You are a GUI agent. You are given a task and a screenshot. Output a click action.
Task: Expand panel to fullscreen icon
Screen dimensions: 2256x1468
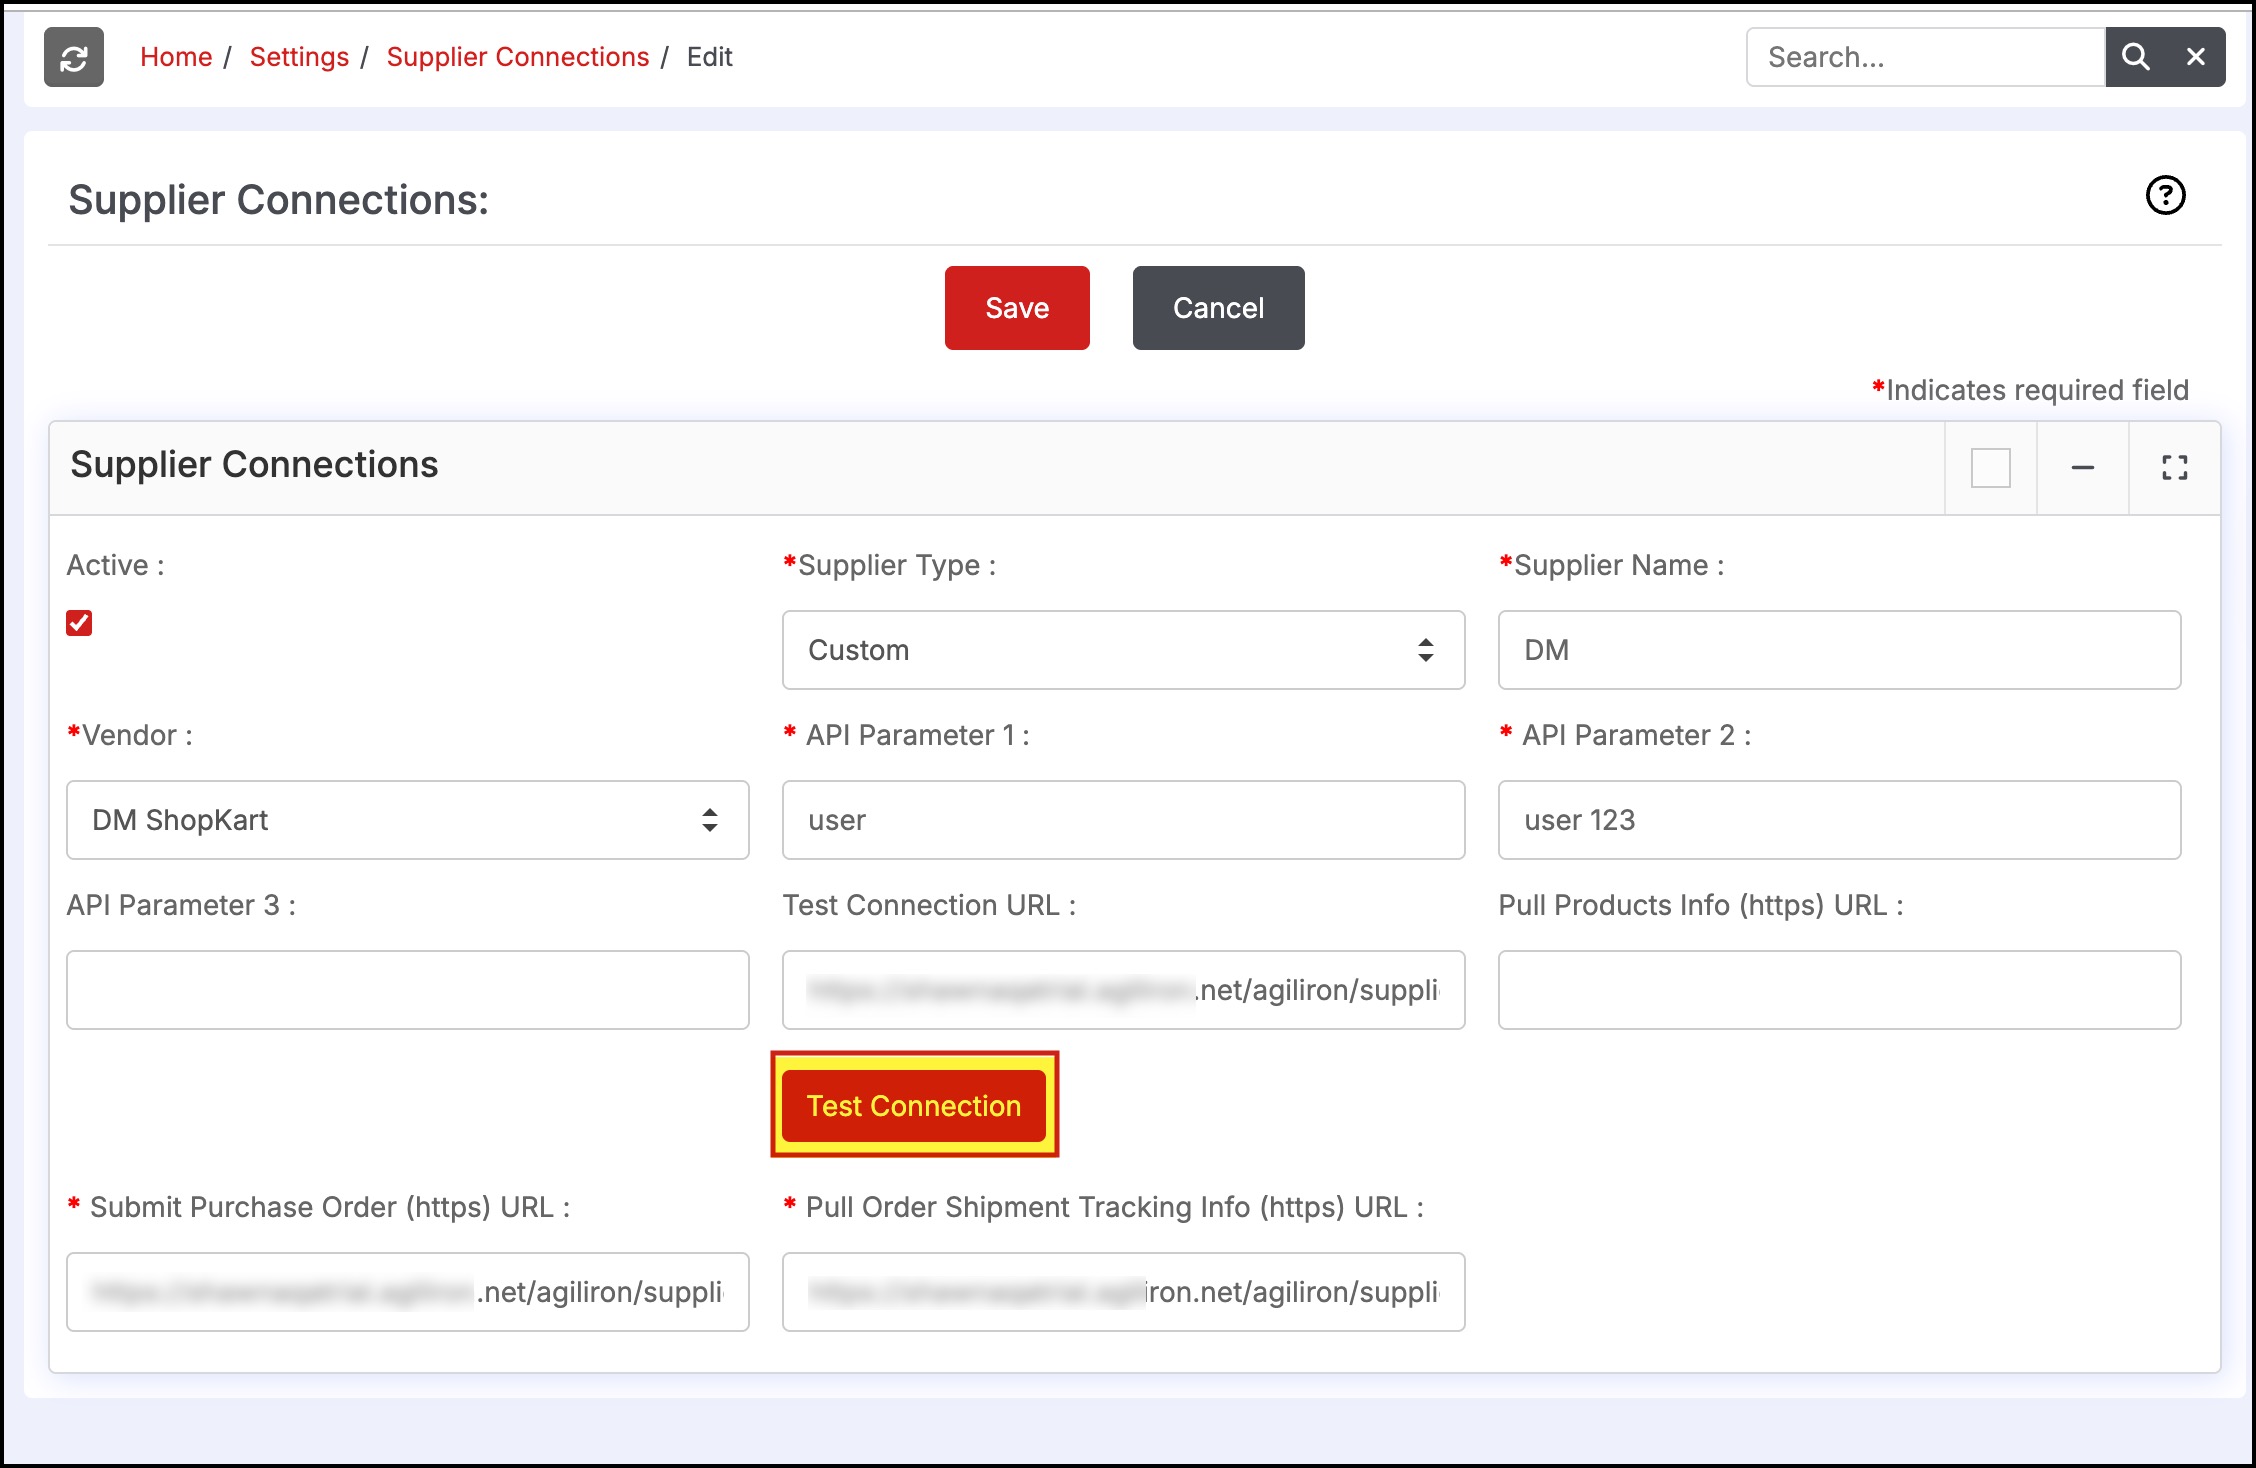[2174, 468]
